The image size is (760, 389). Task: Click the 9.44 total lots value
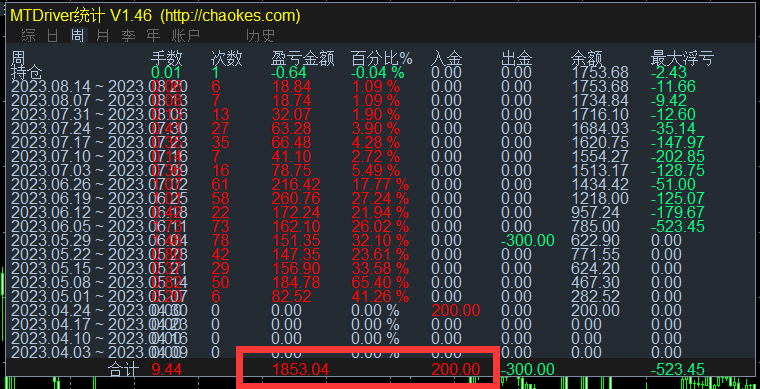167,370
